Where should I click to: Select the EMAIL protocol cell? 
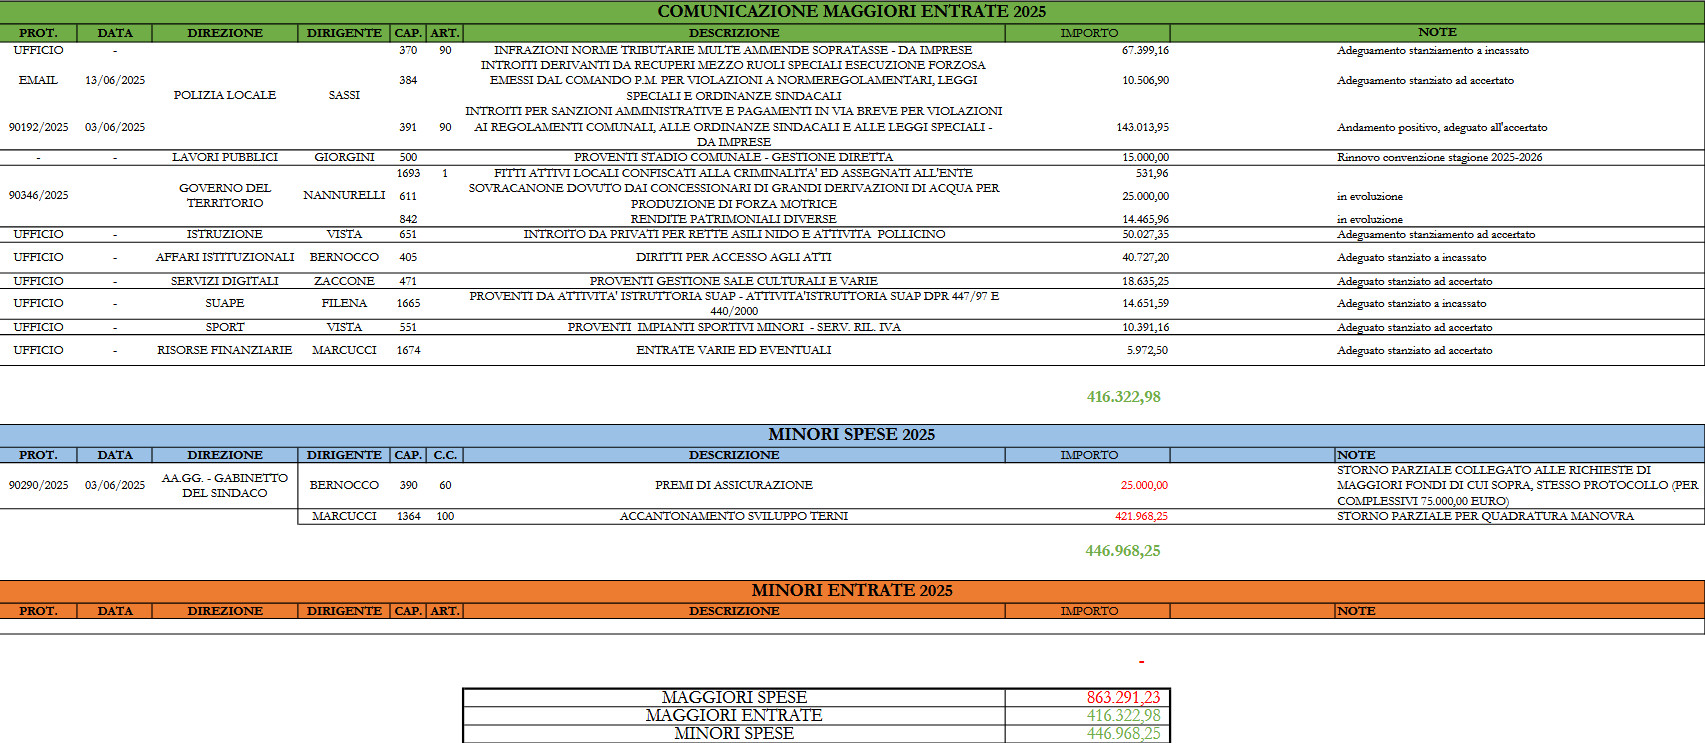click(38, 80)
